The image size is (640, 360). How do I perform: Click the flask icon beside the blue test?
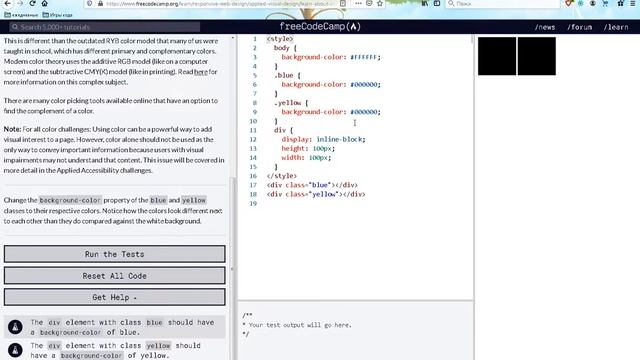(15, 327)
